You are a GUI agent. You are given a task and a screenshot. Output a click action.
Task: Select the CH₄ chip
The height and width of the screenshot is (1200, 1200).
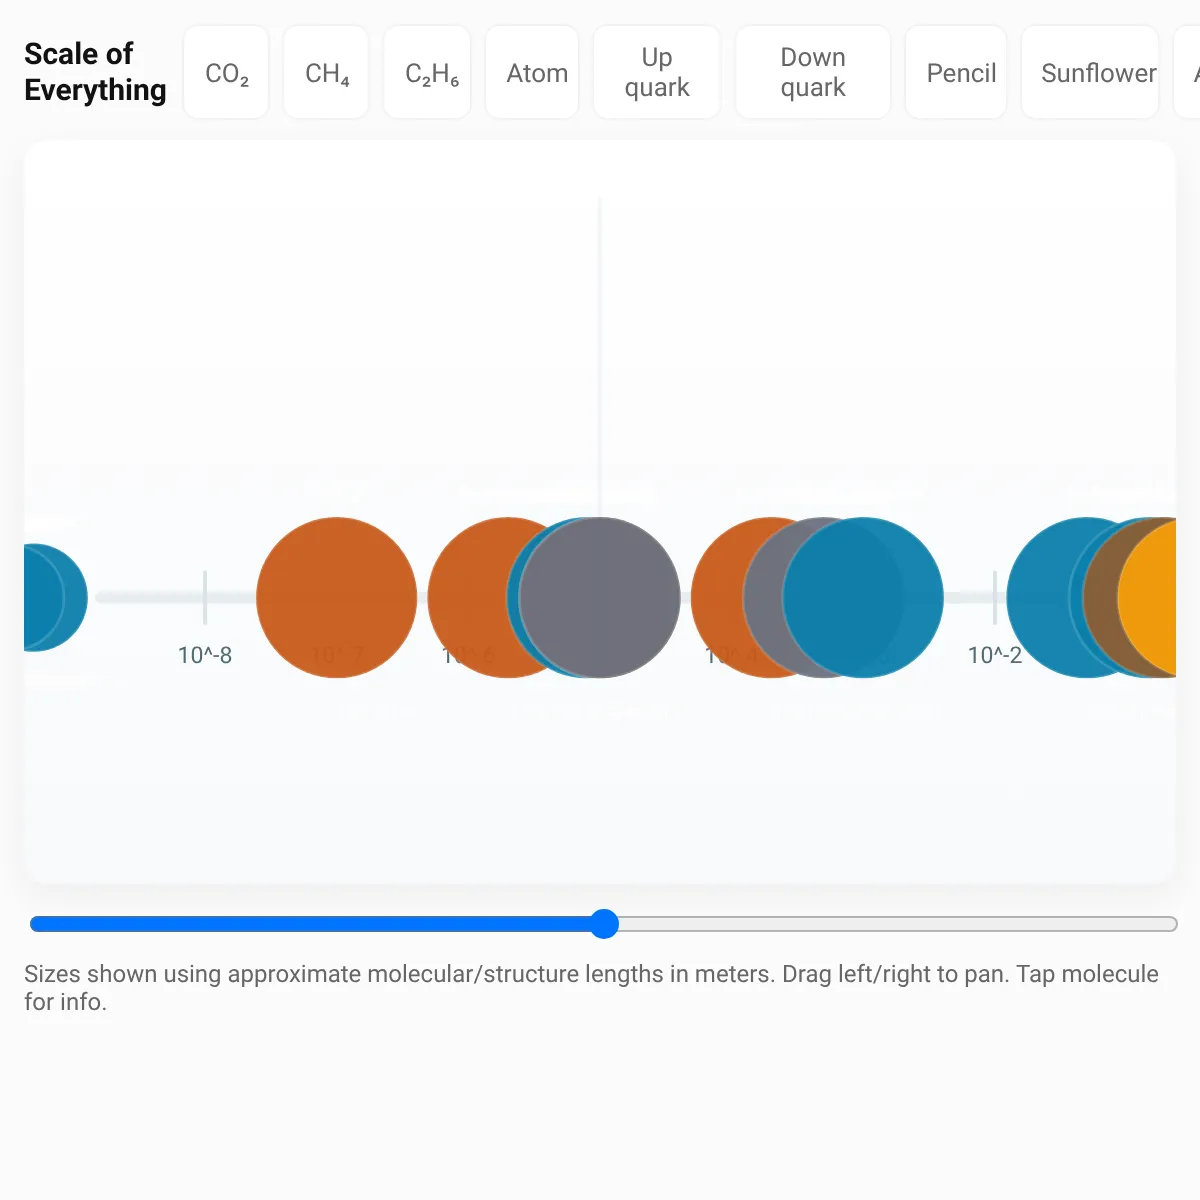327,73
